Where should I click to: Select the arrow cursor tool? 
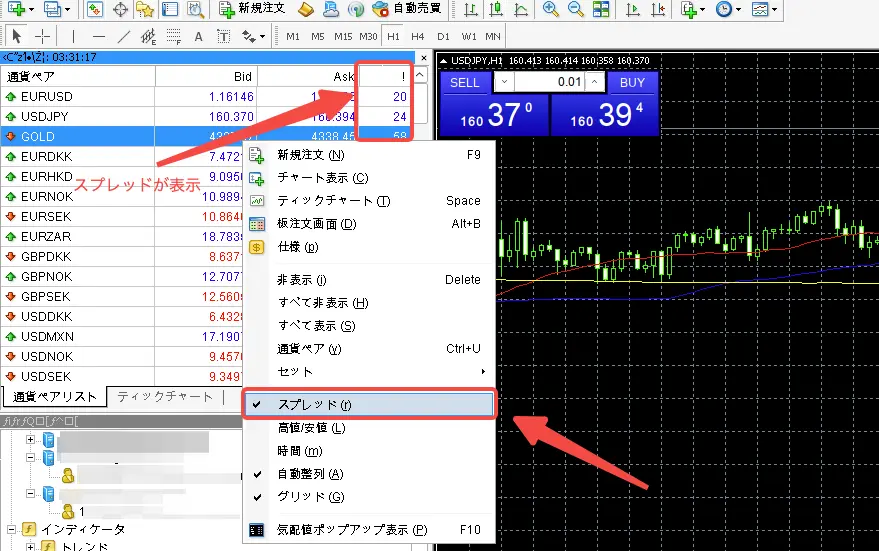tap(16, 36)
